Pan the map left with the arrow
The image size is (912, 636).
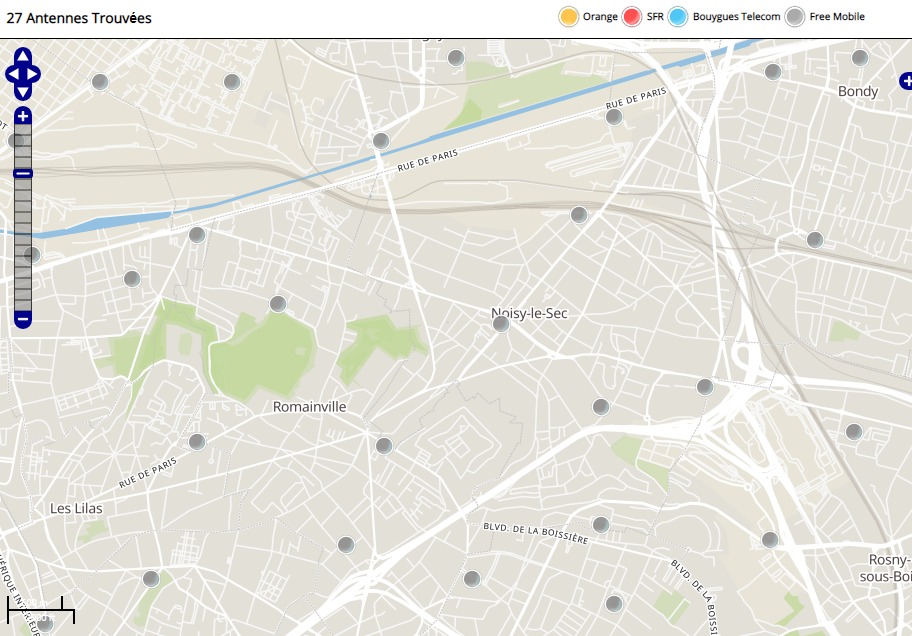click(11, 74)
